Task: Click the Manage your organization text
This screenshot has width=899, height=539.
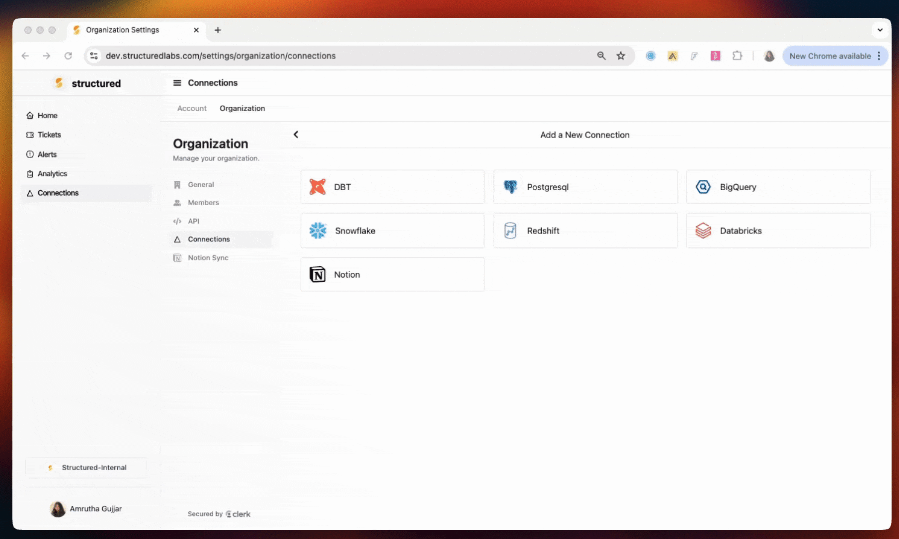Action: tap(216, 158)
